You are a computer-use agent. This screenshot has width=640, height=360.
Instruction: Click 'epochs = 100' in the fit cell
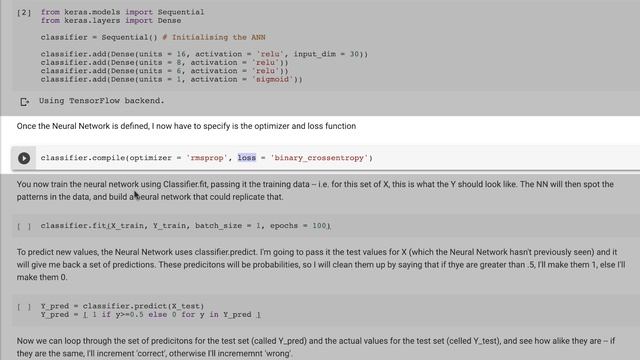(298, 226)
